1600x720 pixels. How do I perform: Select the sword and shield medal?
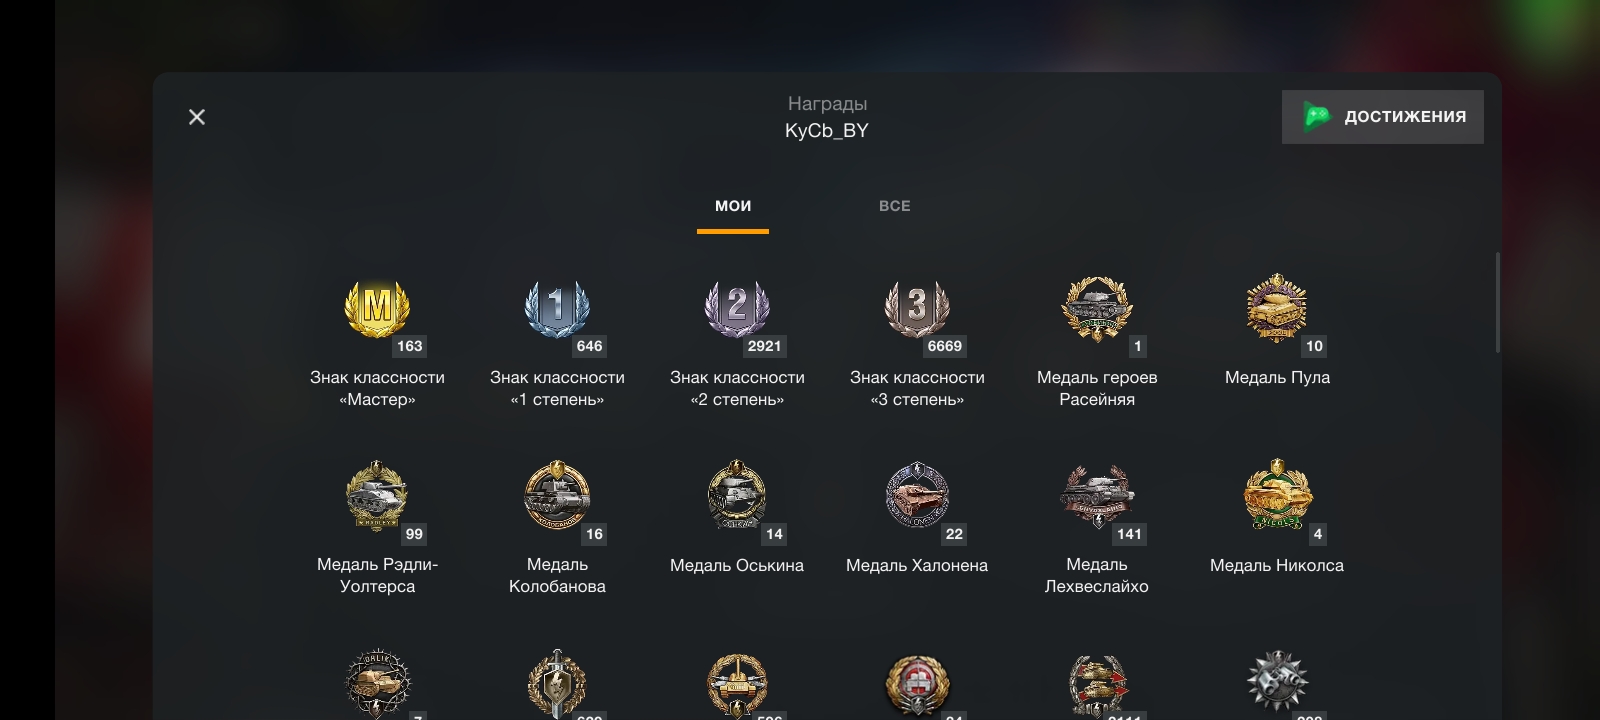tap(557, 685)
